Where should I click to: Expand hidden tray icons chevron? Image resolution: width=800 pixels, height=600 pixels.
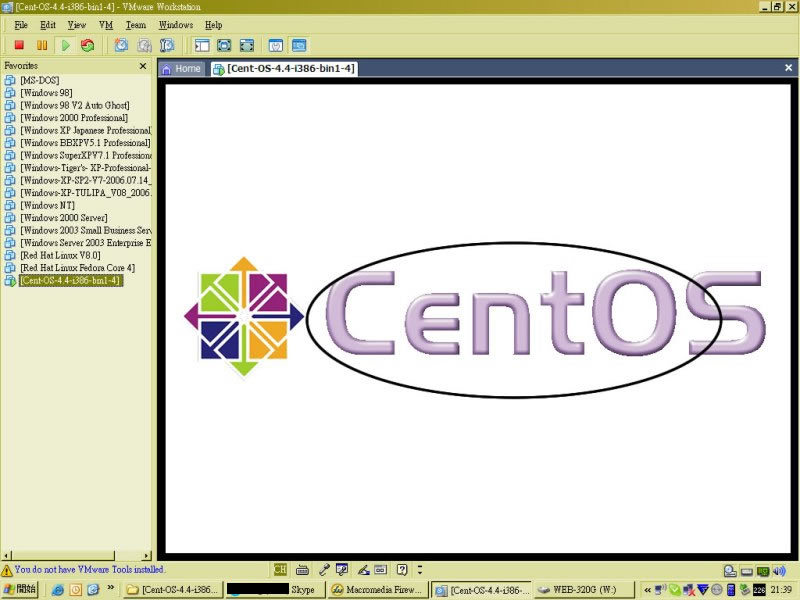647,590
